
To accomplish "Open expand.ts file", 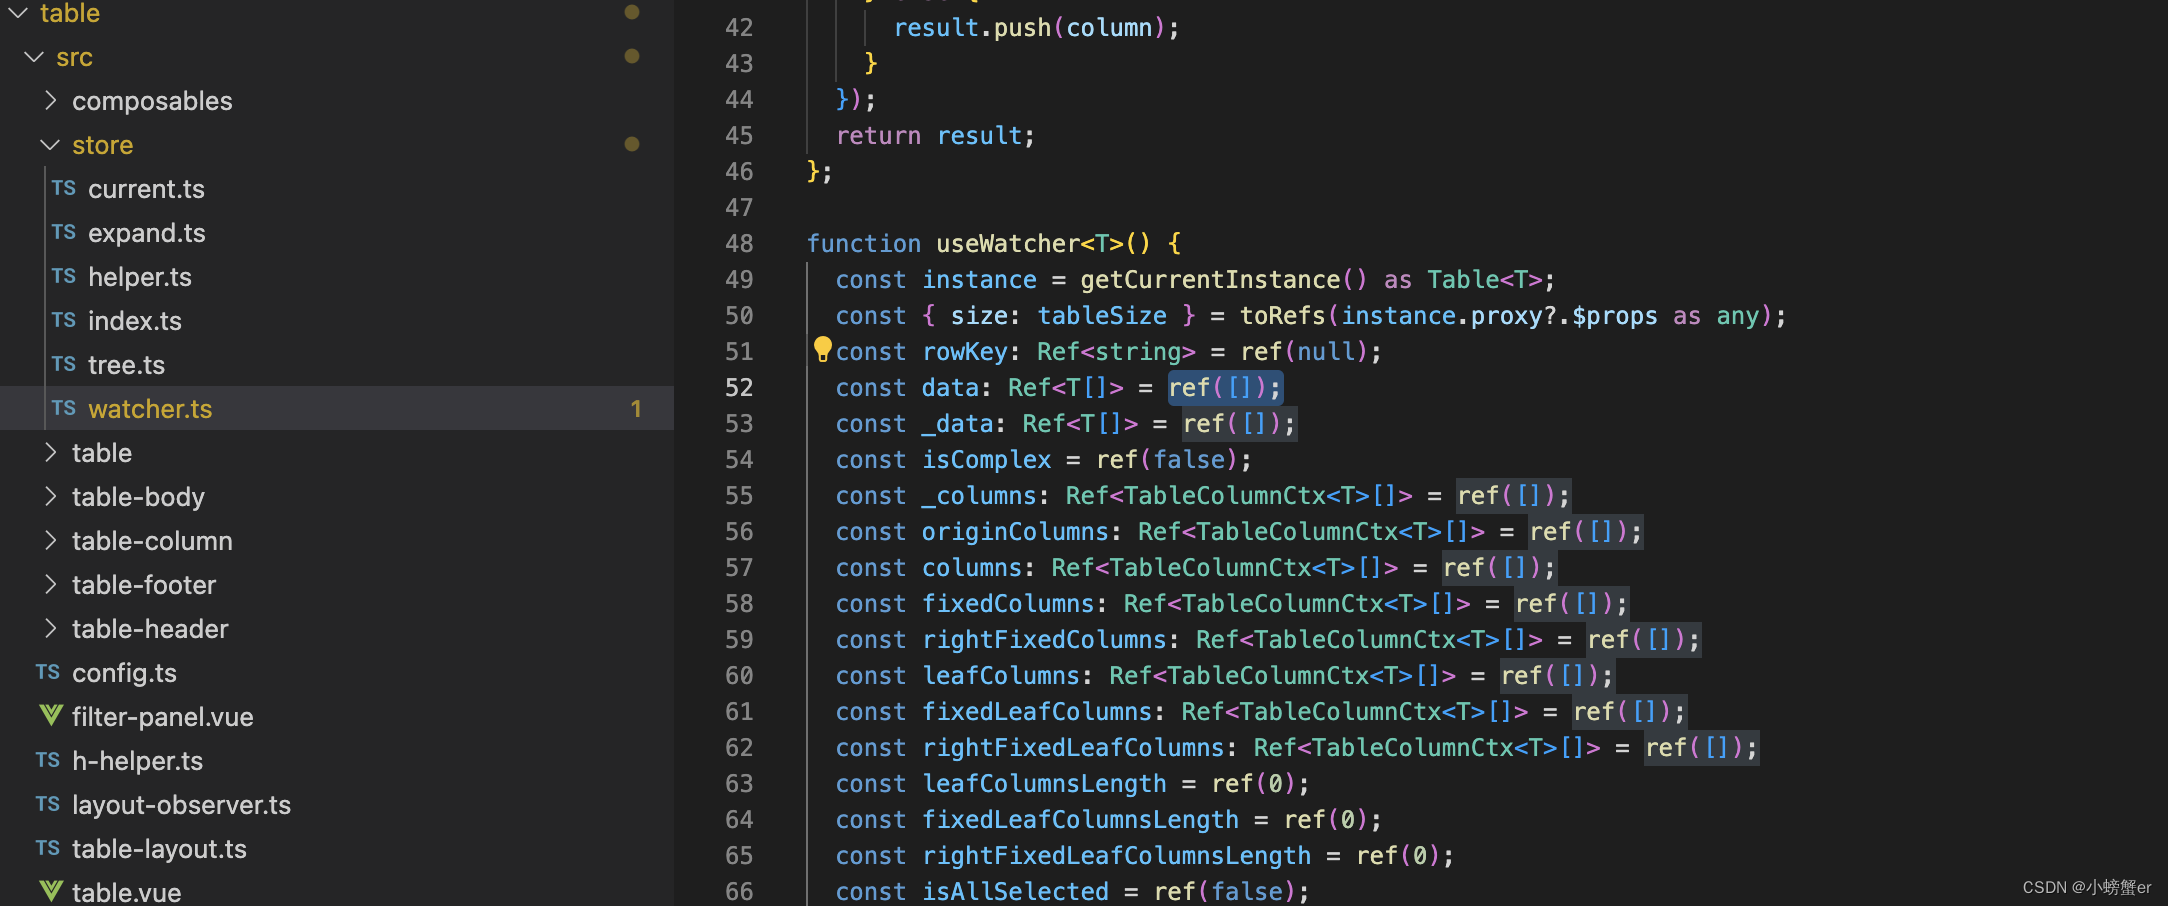I will click(147, 233).
